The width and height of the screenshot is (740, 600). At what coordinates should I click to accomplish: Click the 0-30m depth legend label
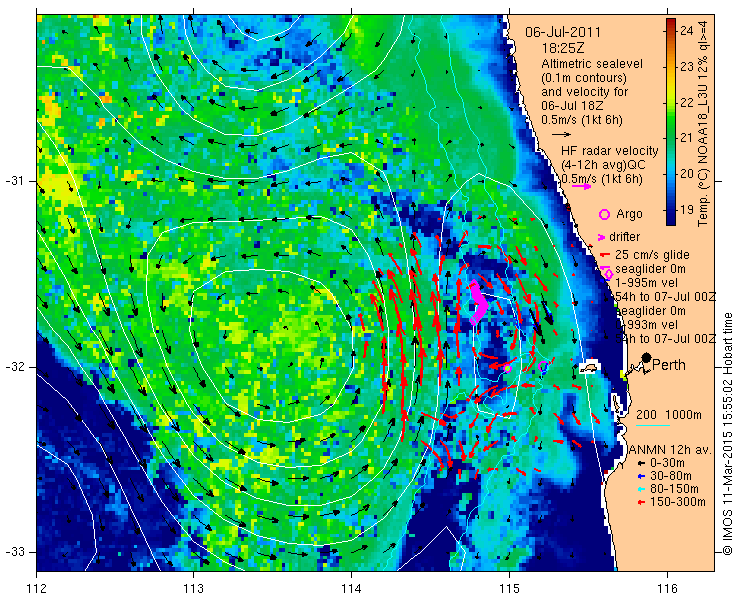667,464
